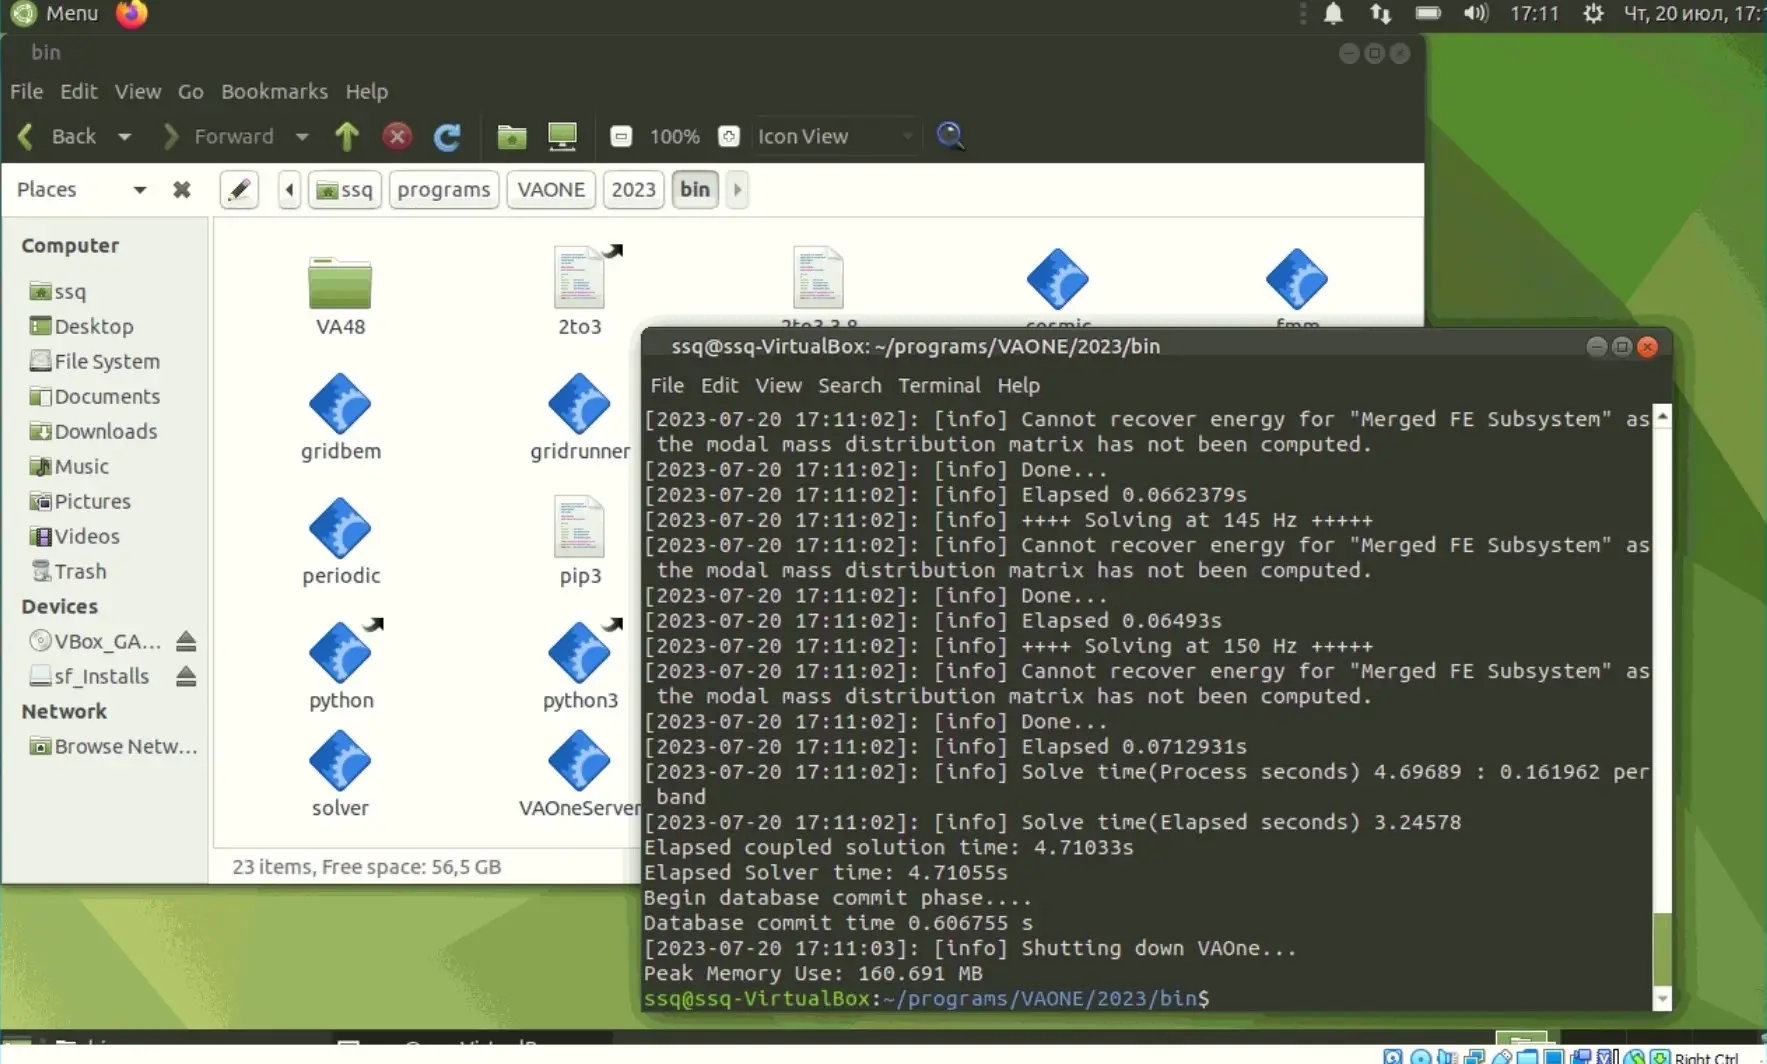This screenshot has height=1064, width=1767.
Task: Go to the programs path button
Action: pos(443,189)
